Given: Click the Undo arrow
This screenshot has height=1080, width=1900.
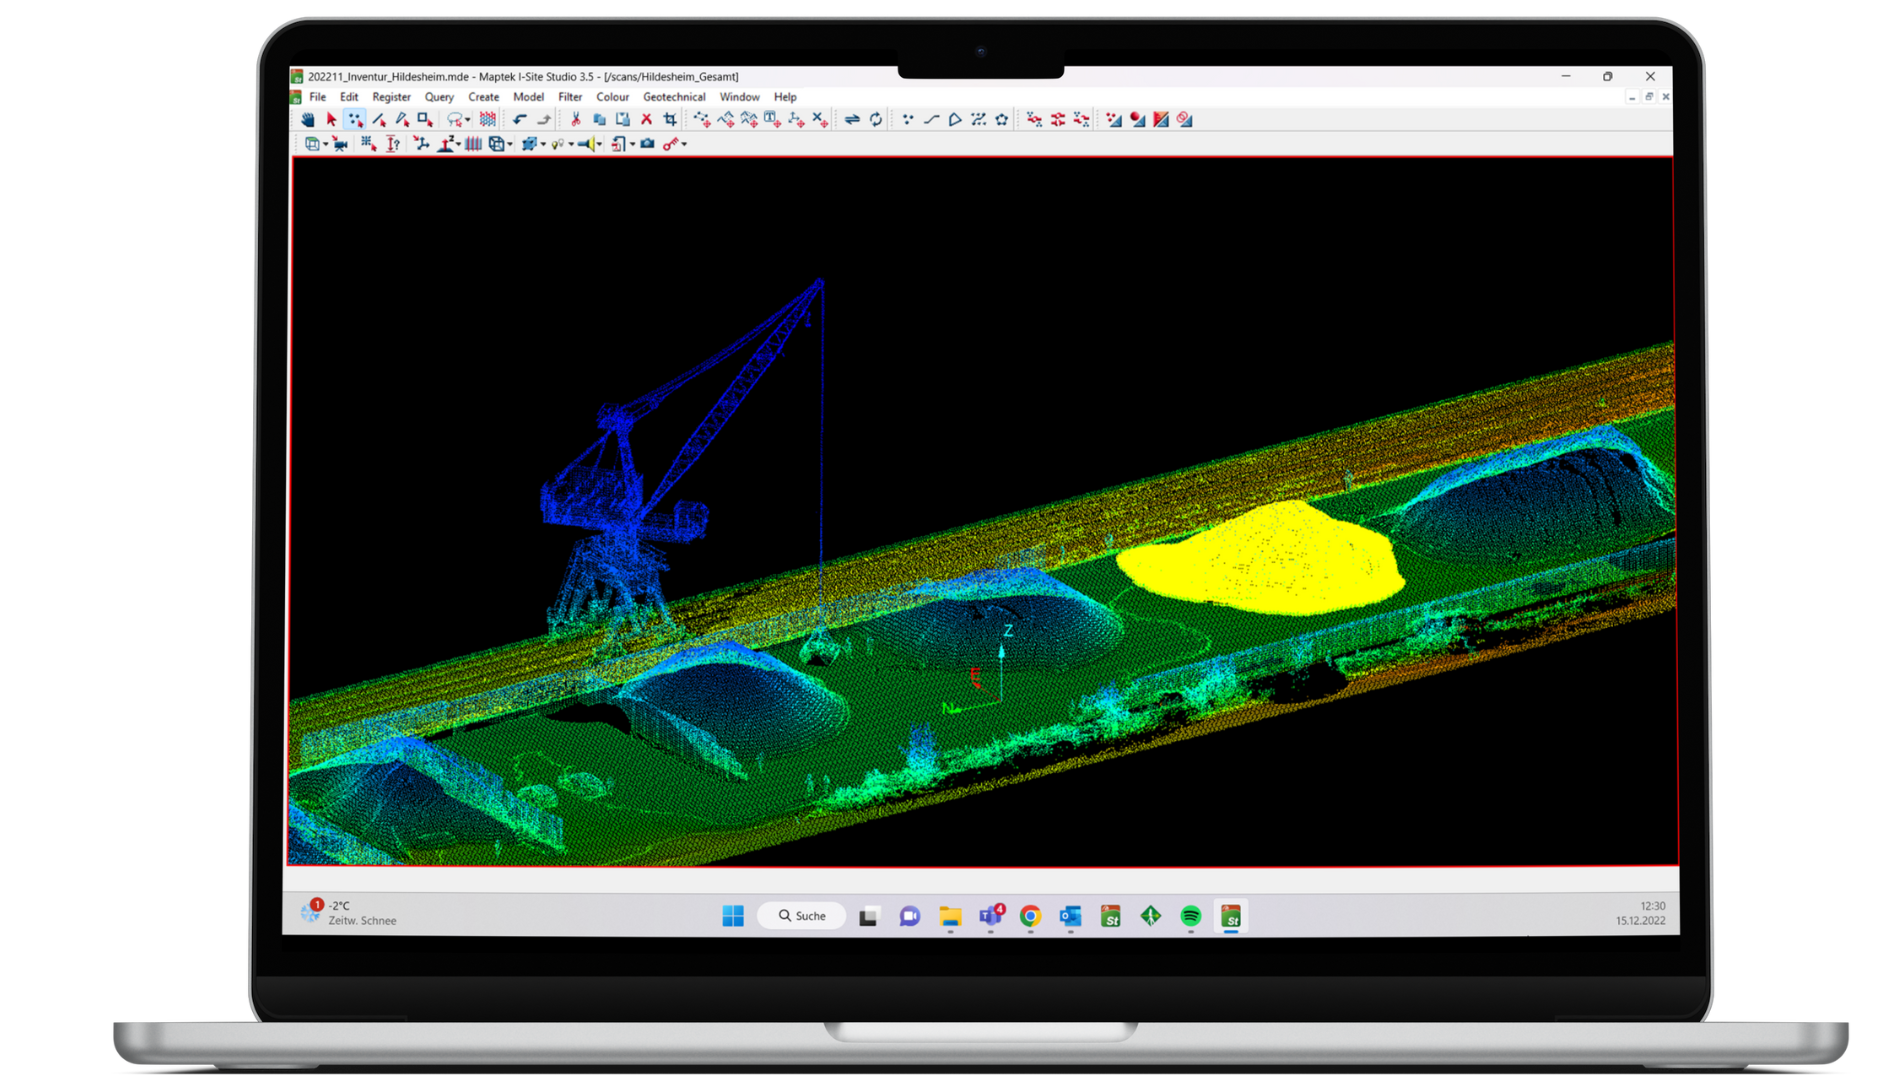Looking at the screenshot, I should coord(520,118).
